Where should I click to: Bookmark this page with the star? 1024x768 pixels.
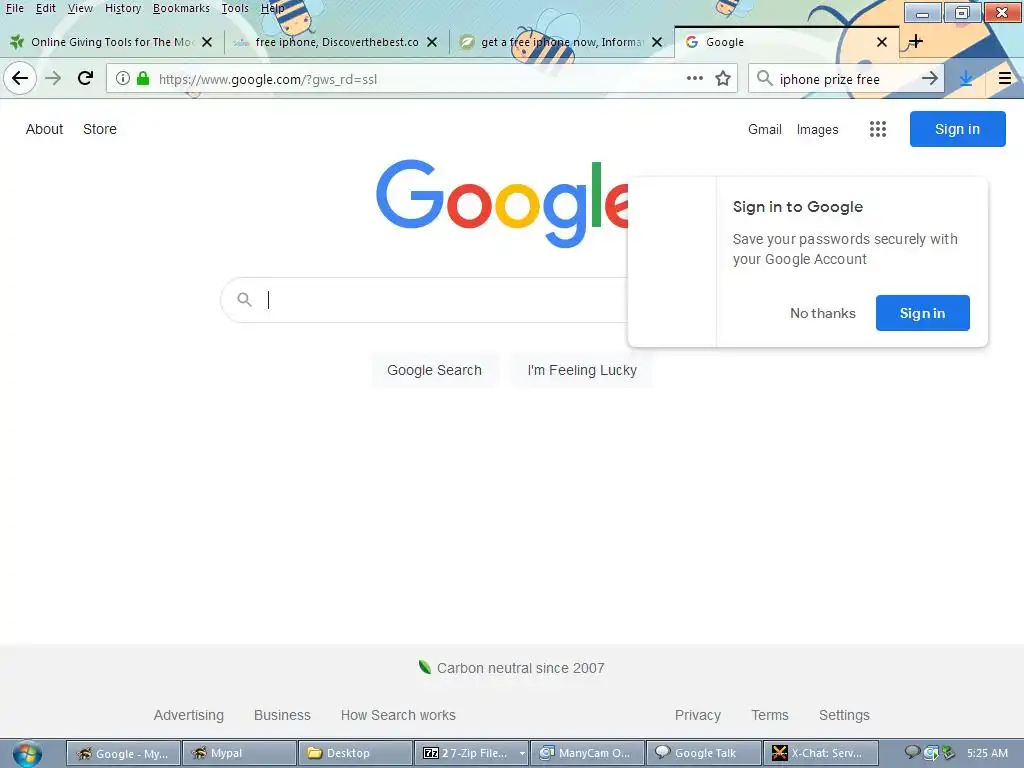722,79
